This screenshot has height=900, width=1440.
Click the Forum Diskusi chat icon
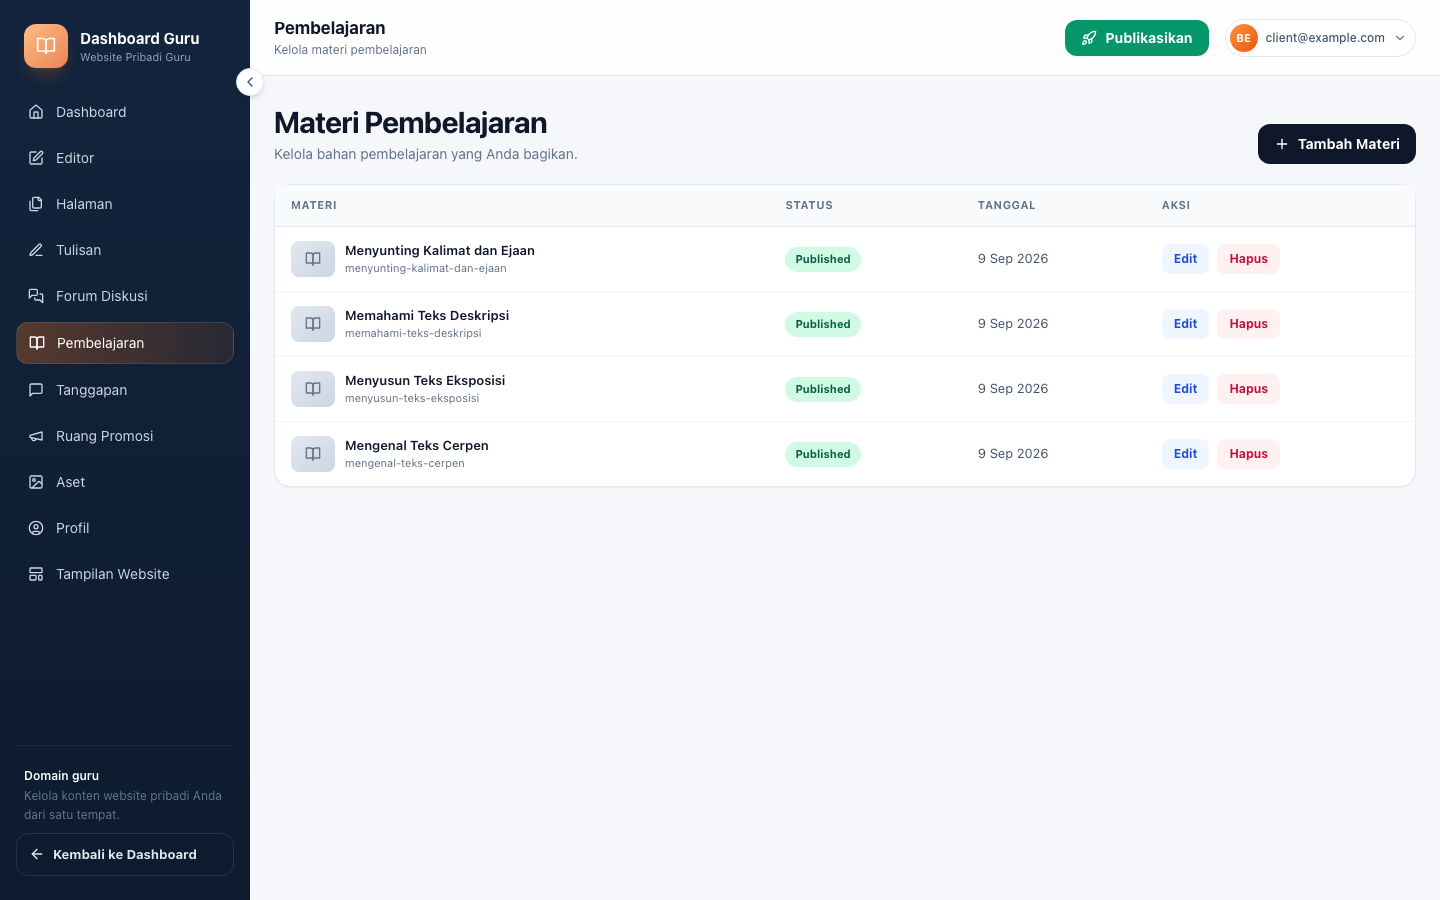[36, 296]
